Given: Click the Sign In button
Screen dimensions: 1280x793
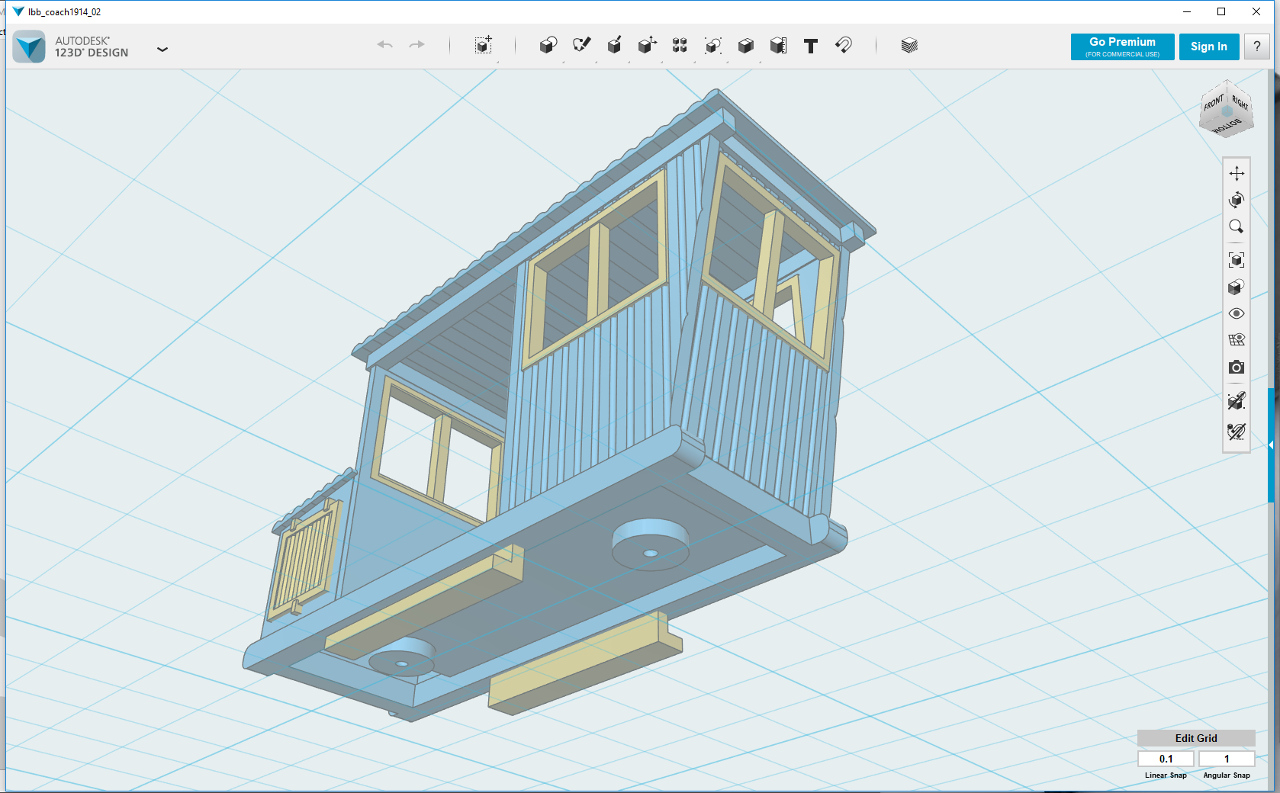Looking at the screenshot, I should point(1209,46).
